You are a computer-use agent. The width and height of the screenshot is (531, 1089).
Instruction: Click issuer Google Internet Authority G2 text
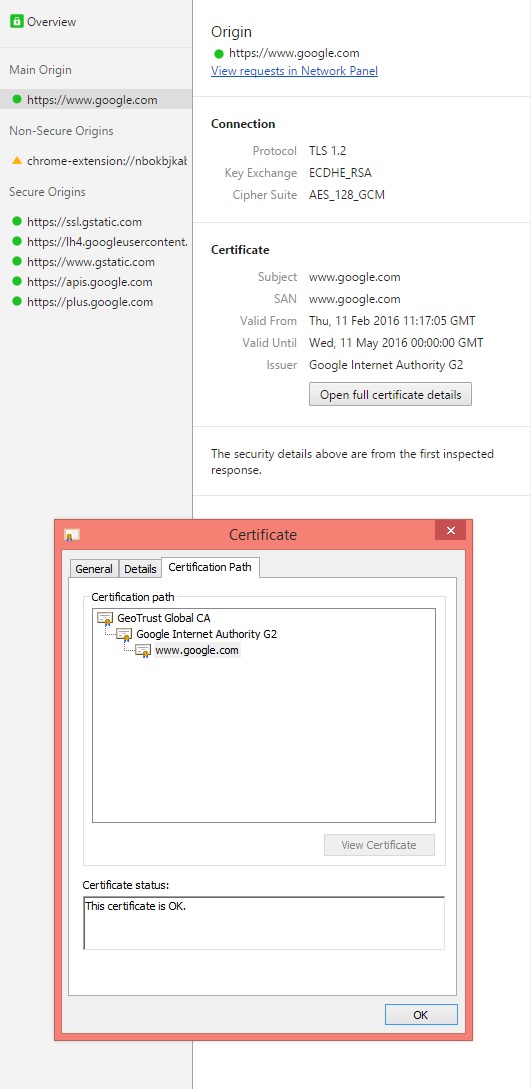tap(386, 365)
